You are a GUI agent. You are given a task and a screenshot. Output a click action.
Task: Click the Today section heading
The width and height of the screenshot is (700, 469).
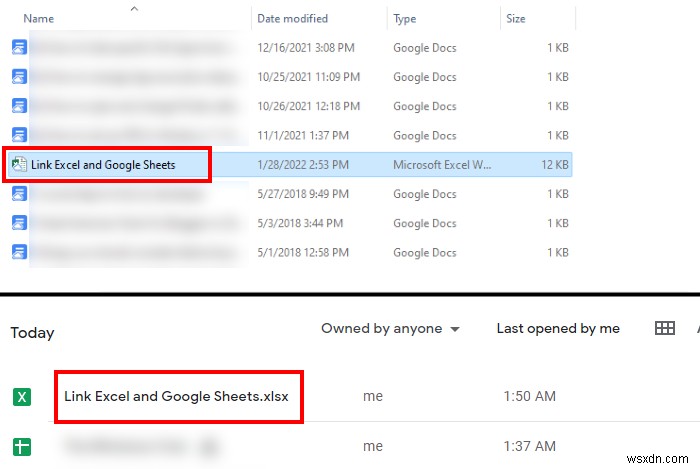pos(33,333)
